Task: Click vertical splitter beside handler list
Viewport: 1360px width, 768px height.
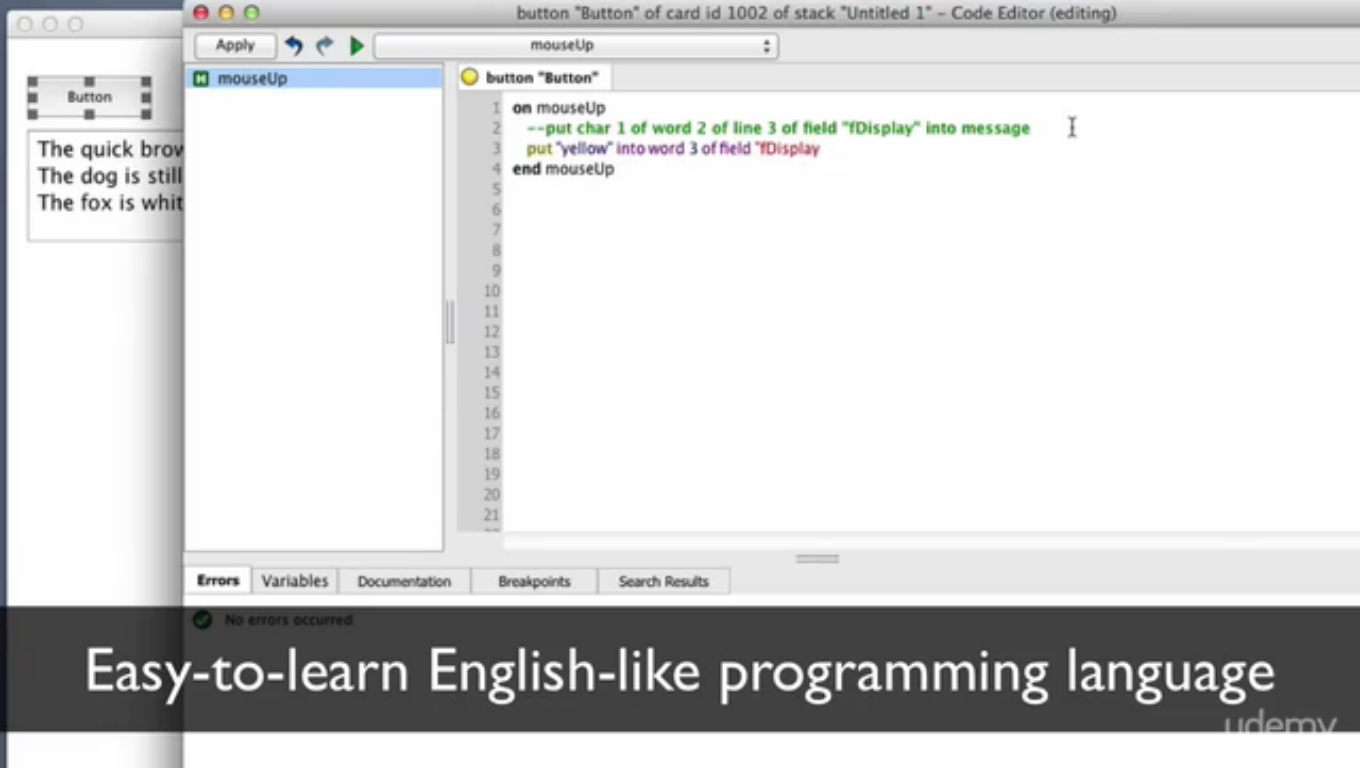Action: coord(450,323)
